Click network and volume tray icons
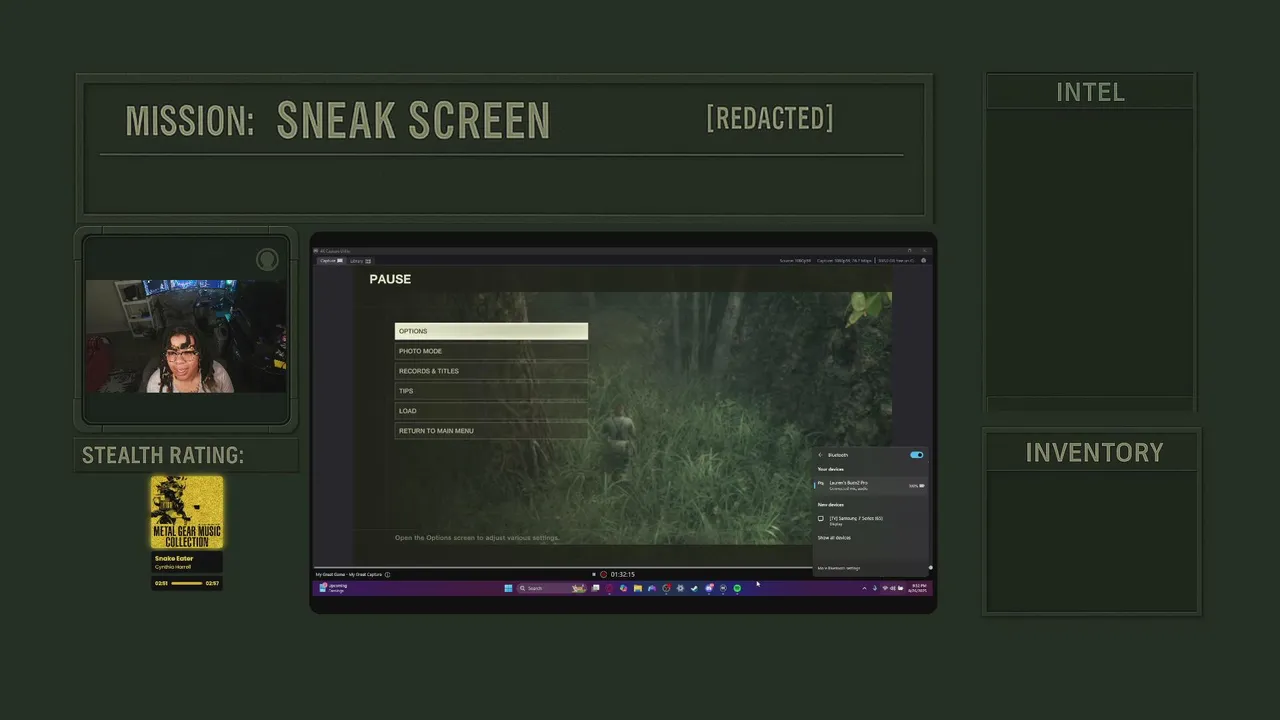Viewport: 1280px width, 720px height. (891, 588)
